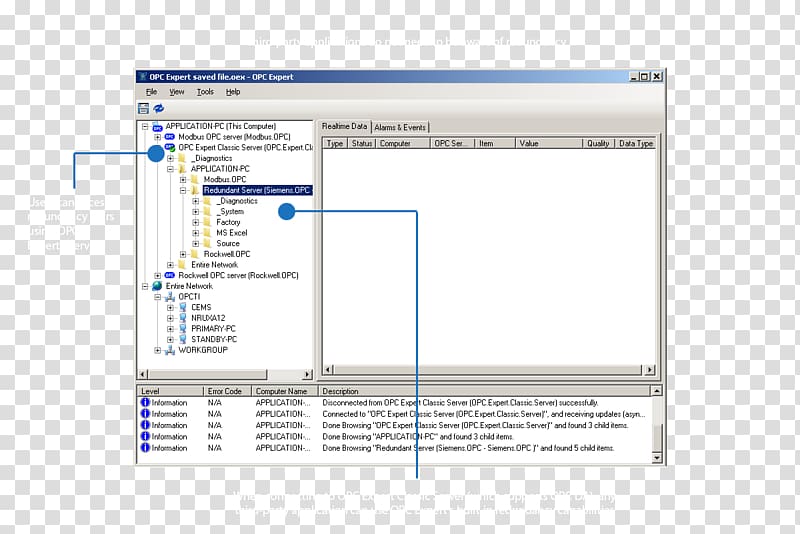Click the CEMS computer icon

pos(183,308)
